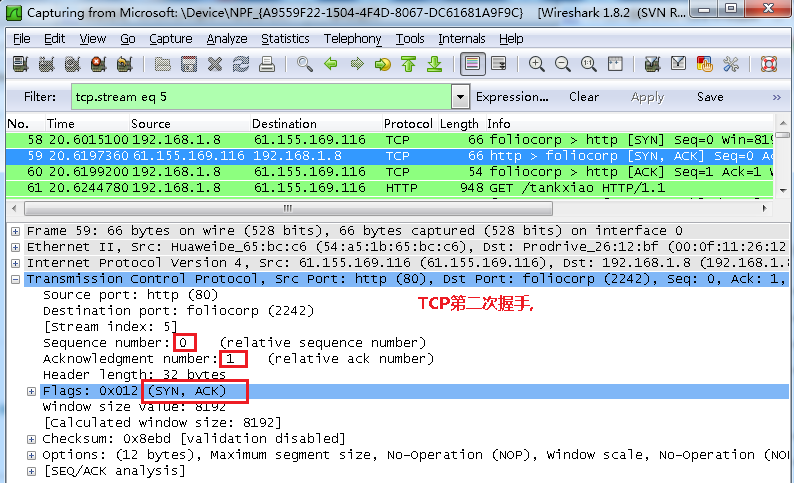Select packet 58 SYN row
The image size is (794, 483).
390,140
